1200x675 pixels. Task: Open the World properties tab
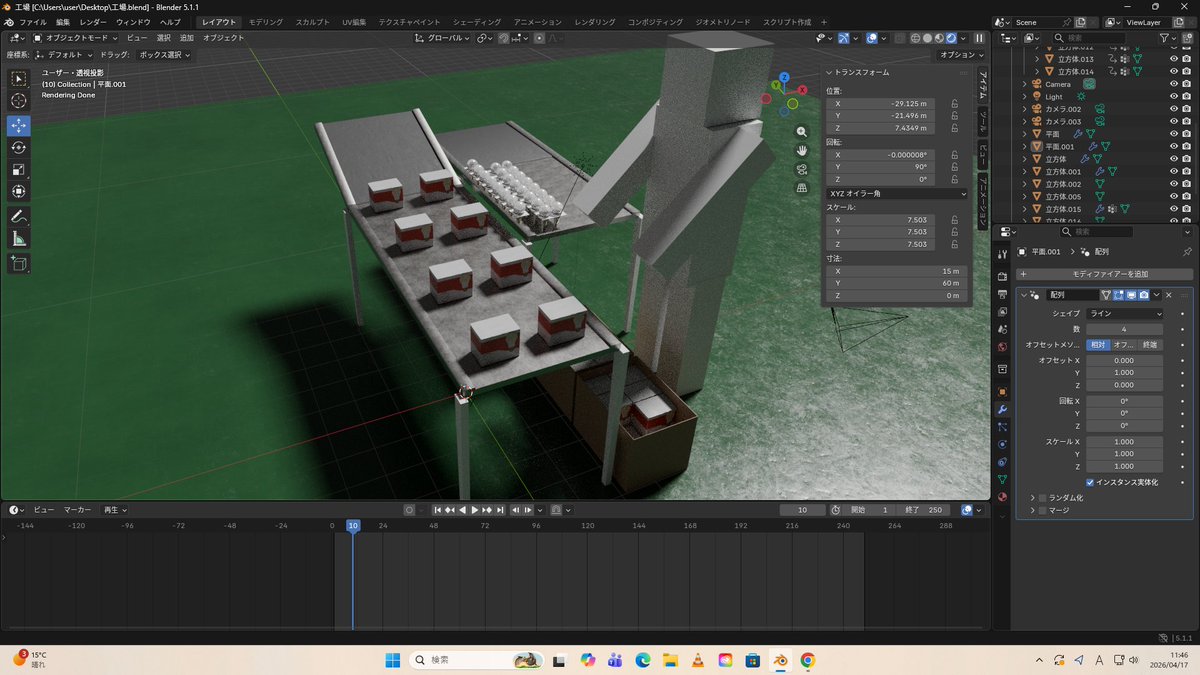[1002, 348]
